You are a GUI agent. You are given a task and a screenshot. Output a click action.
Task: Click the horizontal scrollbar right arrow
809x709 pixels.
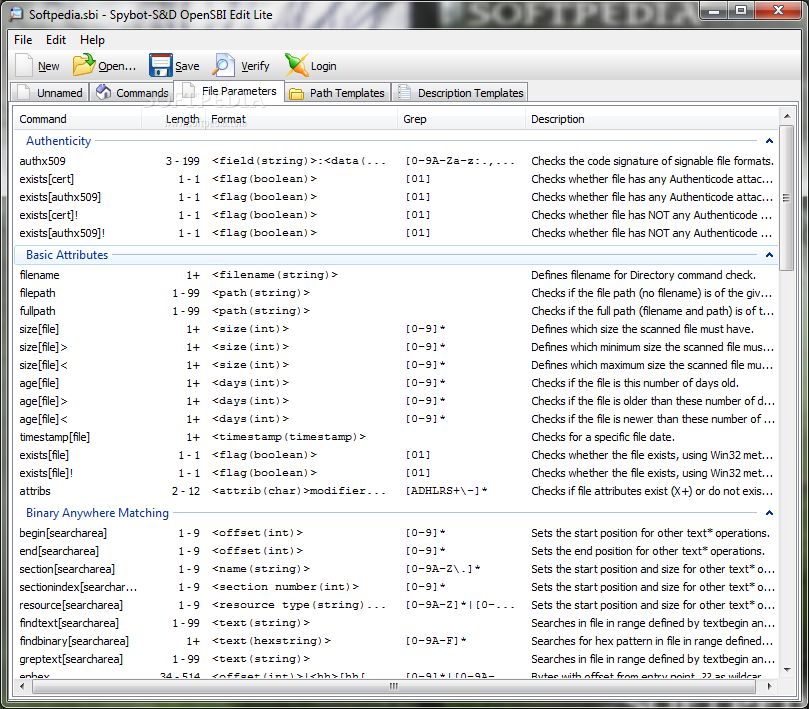769,686
